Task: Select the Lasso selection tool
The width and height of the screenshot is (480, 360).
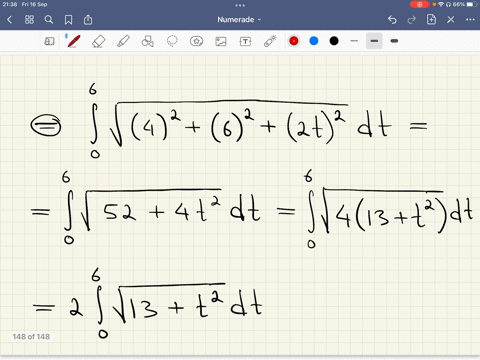Action: click(172, 41)
